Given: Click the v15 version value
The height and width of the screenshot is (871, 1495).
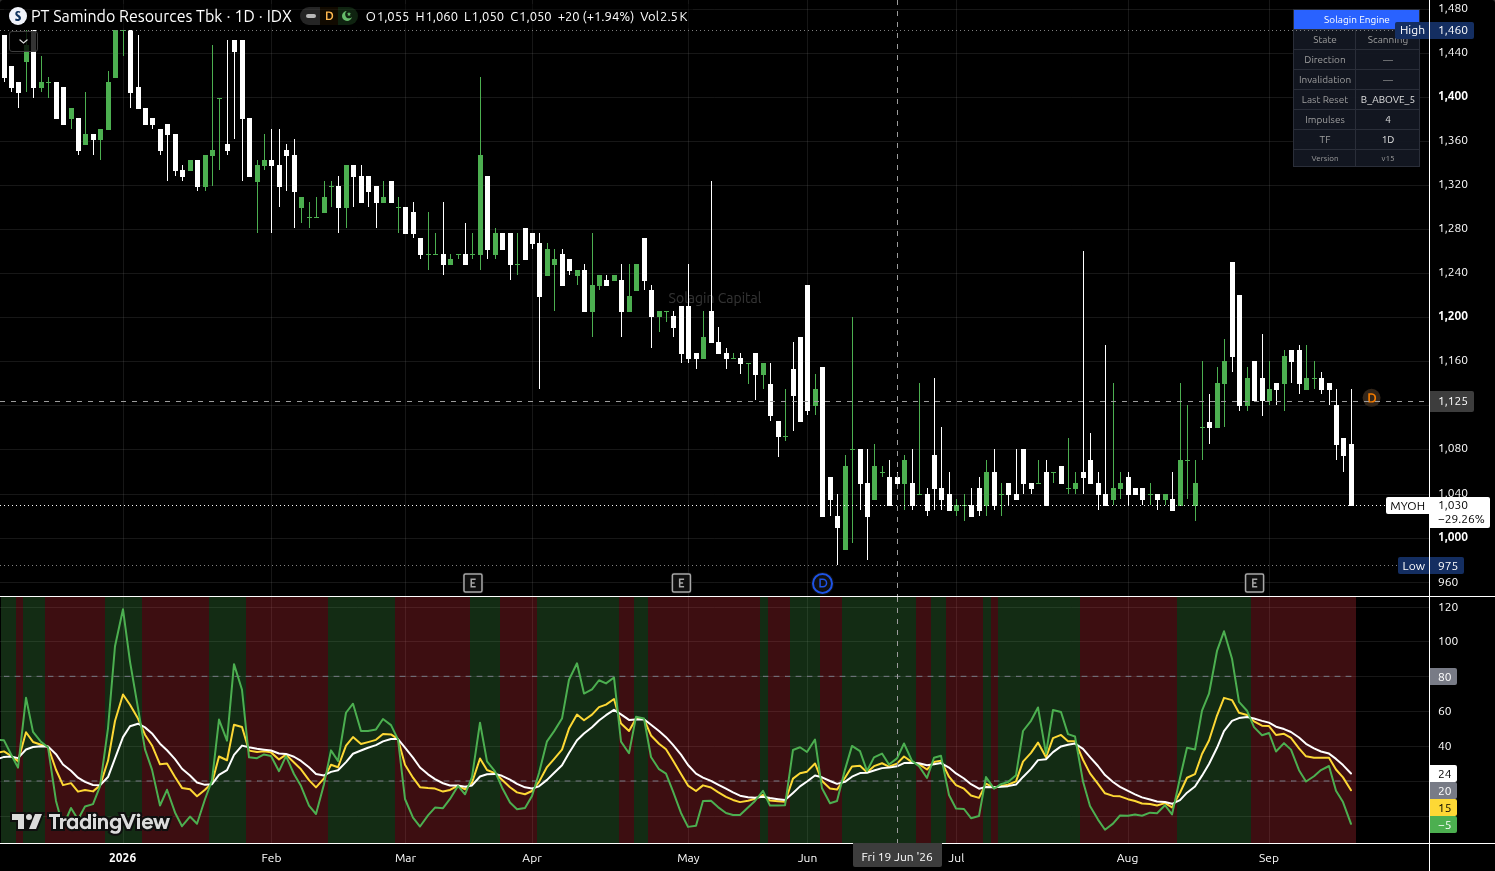Looking at the screenshot, I should [1387, 158].
